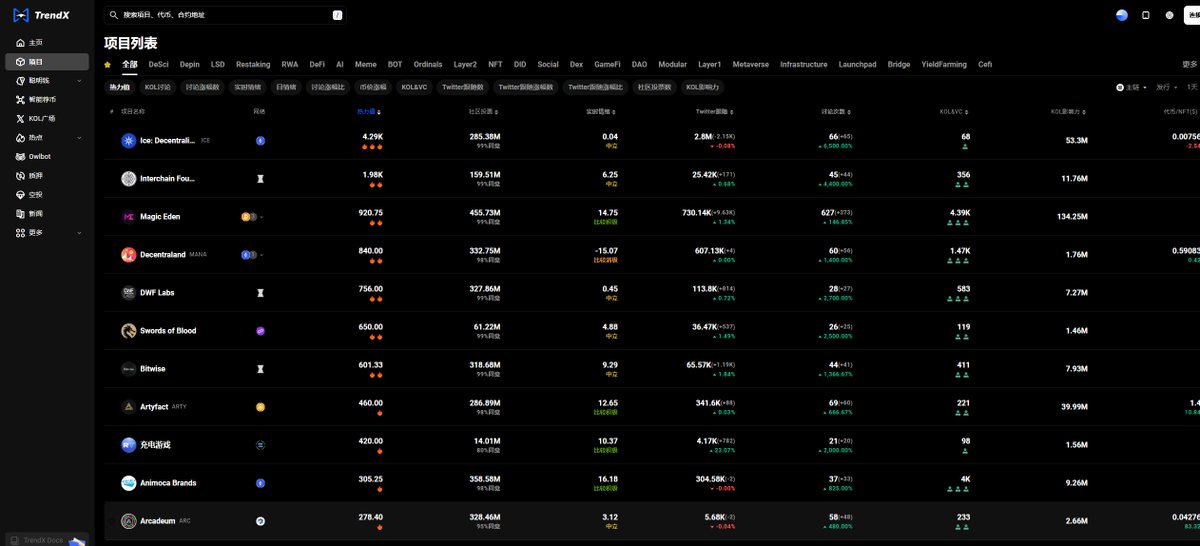
Task: Sort by 热力值 column header
Action: [x=369, y=112]
